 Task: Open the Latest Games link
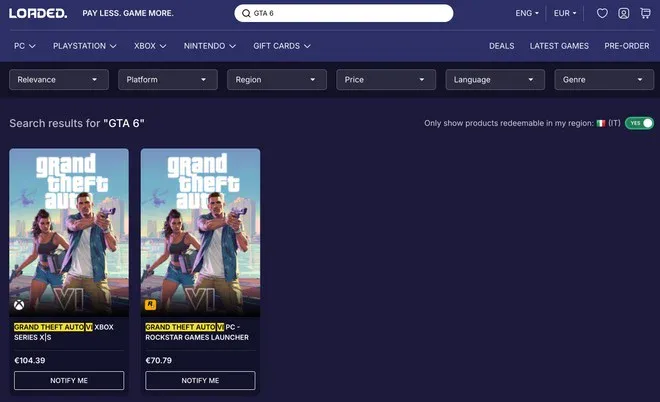pos(559,46)
